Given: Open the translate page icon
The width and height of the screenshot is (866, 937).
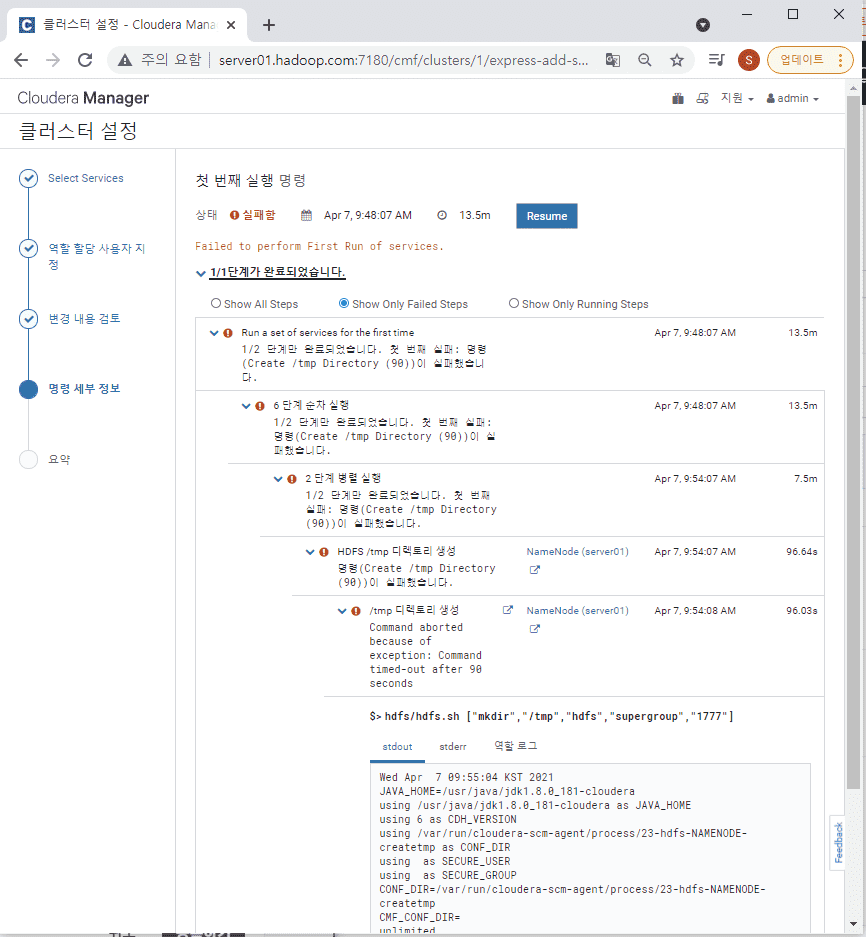Looking at the screenshot, I should [613, 60].
